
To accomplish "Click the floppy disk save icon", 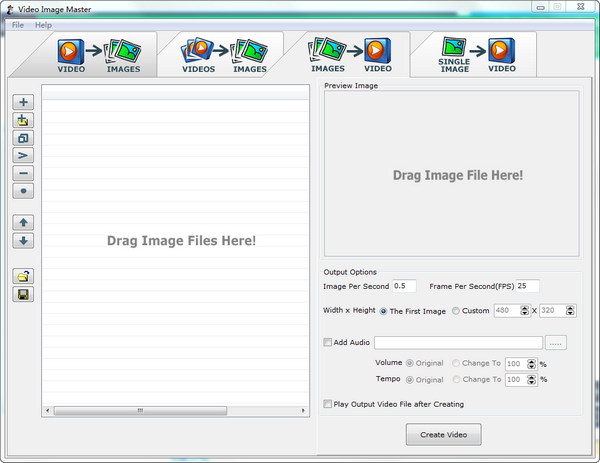I will coord(24,294).
